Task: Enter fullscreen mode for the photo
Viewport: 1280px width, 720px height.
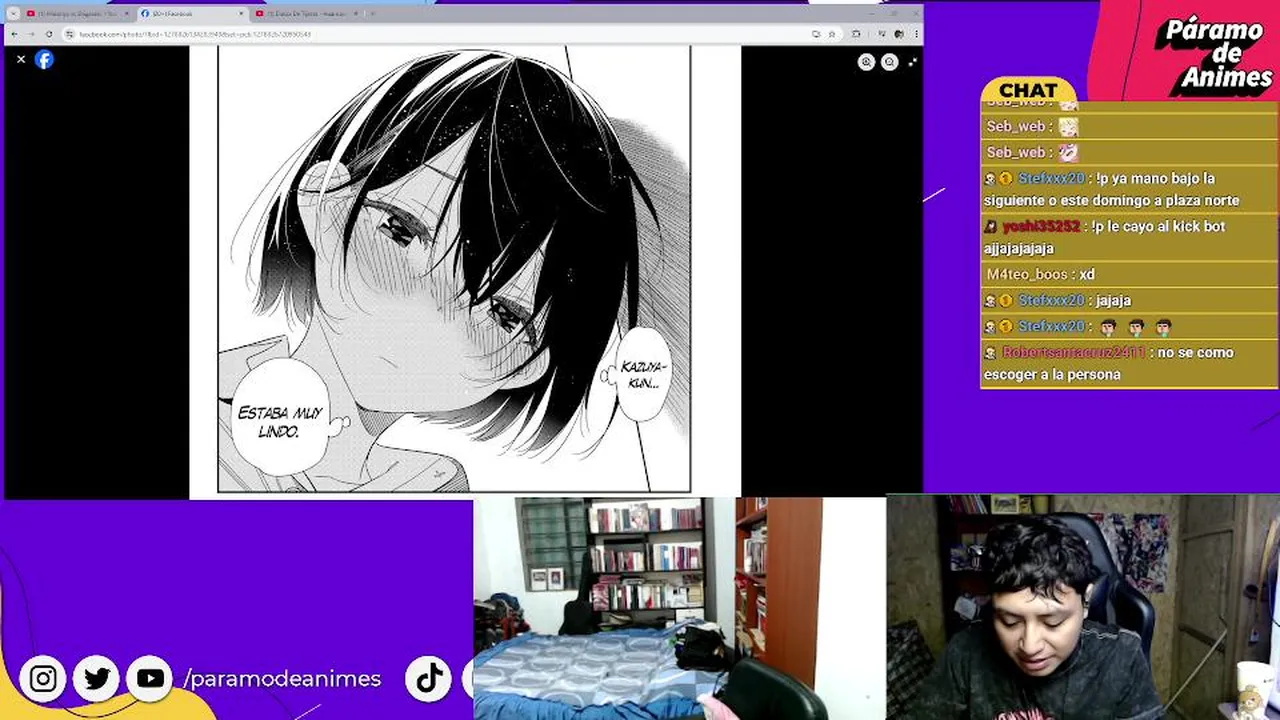Action: click(912, 62)
